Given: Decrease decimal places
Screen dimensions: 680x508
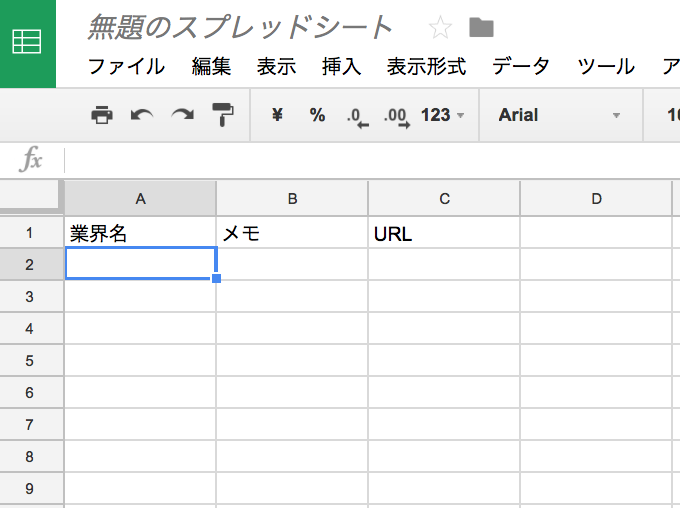Looking at the screenshot, I should coord(357,116).
